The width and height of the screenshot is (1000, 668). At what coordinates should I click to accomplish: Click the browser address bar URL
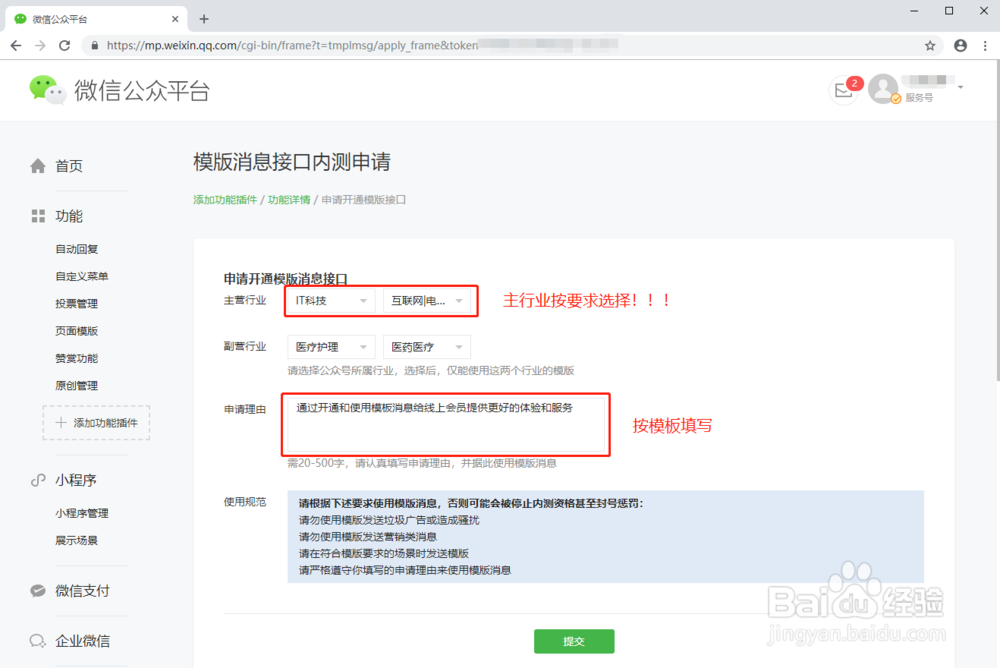(292, 45)
